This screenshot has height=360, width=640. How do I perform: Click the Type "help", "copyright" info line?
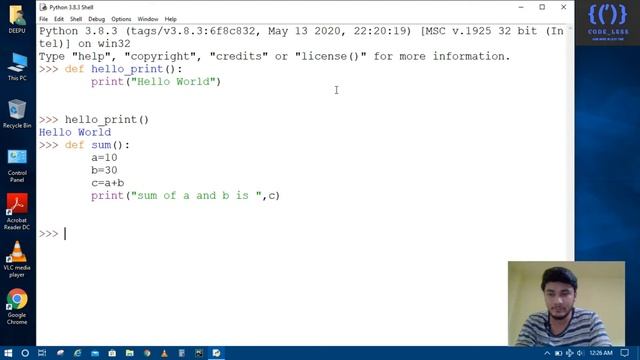pyautogui.click(x=275, y=57)
